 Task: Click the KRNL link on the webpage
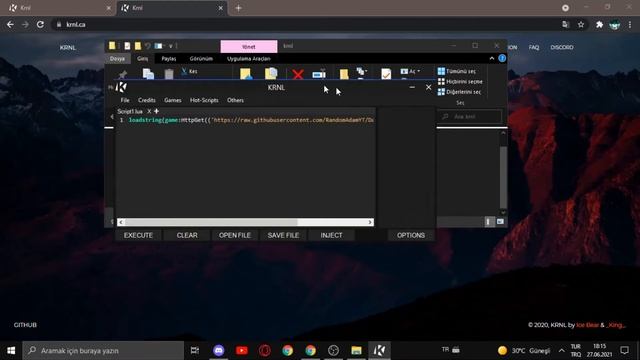pos(68,48)
